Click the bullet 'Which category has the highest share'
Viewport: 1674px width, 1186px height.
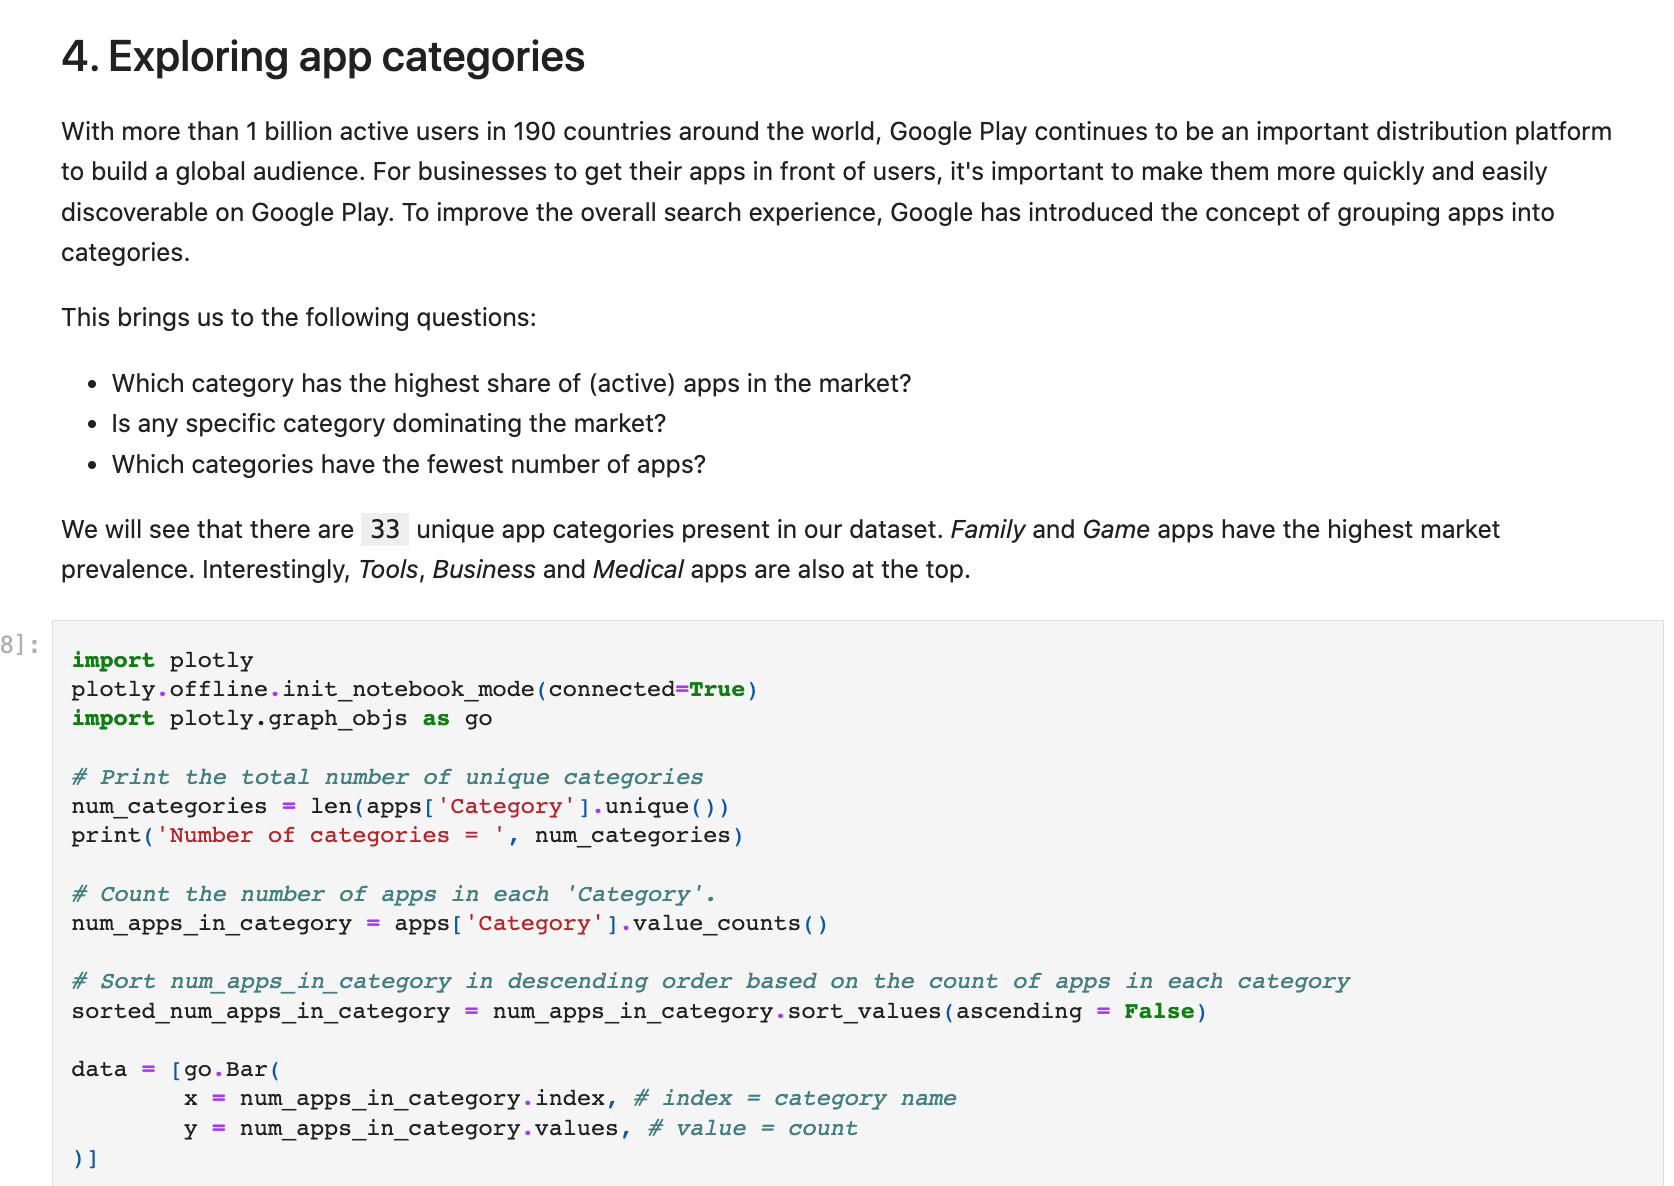[x=511, y=384]
